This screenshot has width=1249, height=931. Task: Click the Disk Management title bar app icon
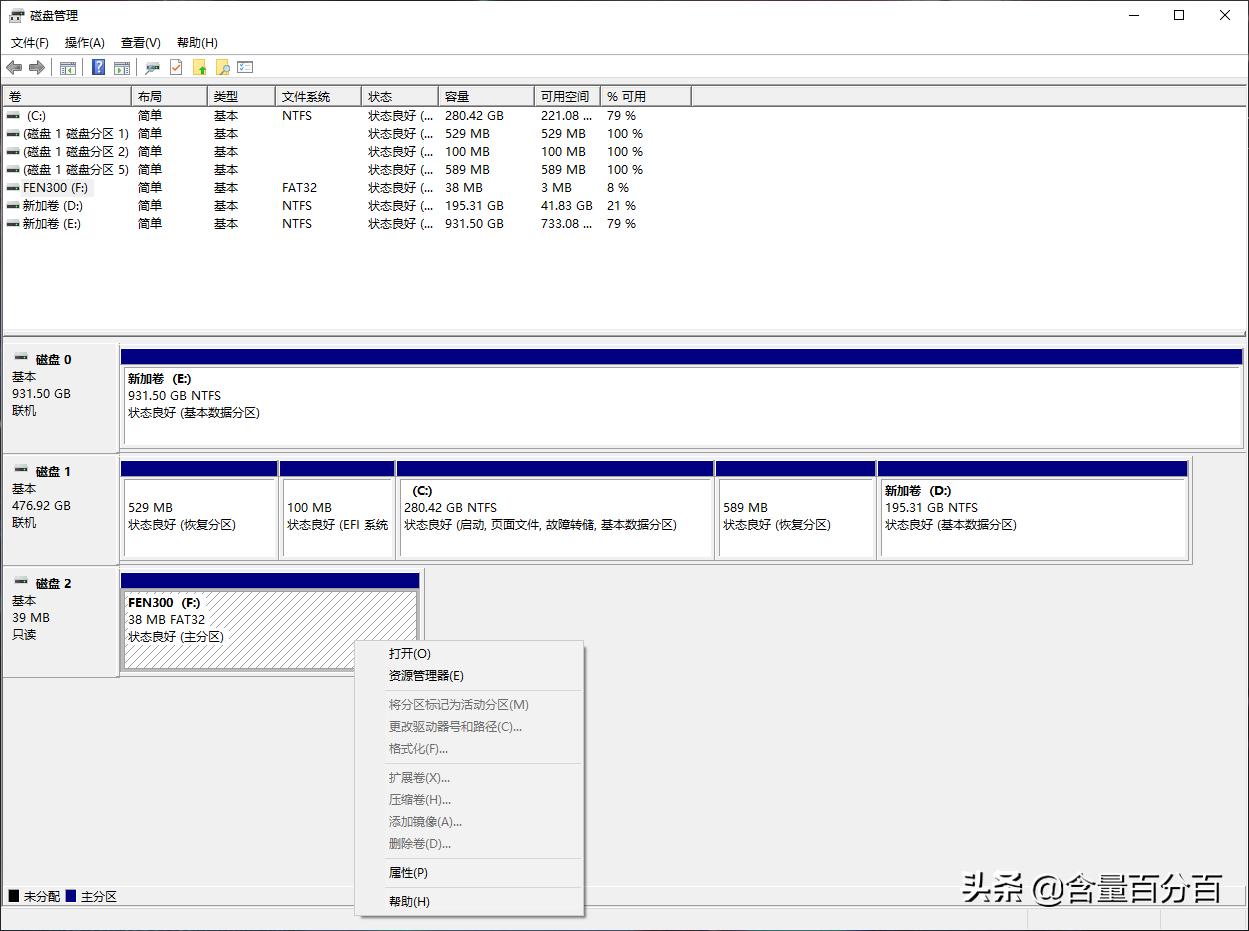tap(17, 15)
